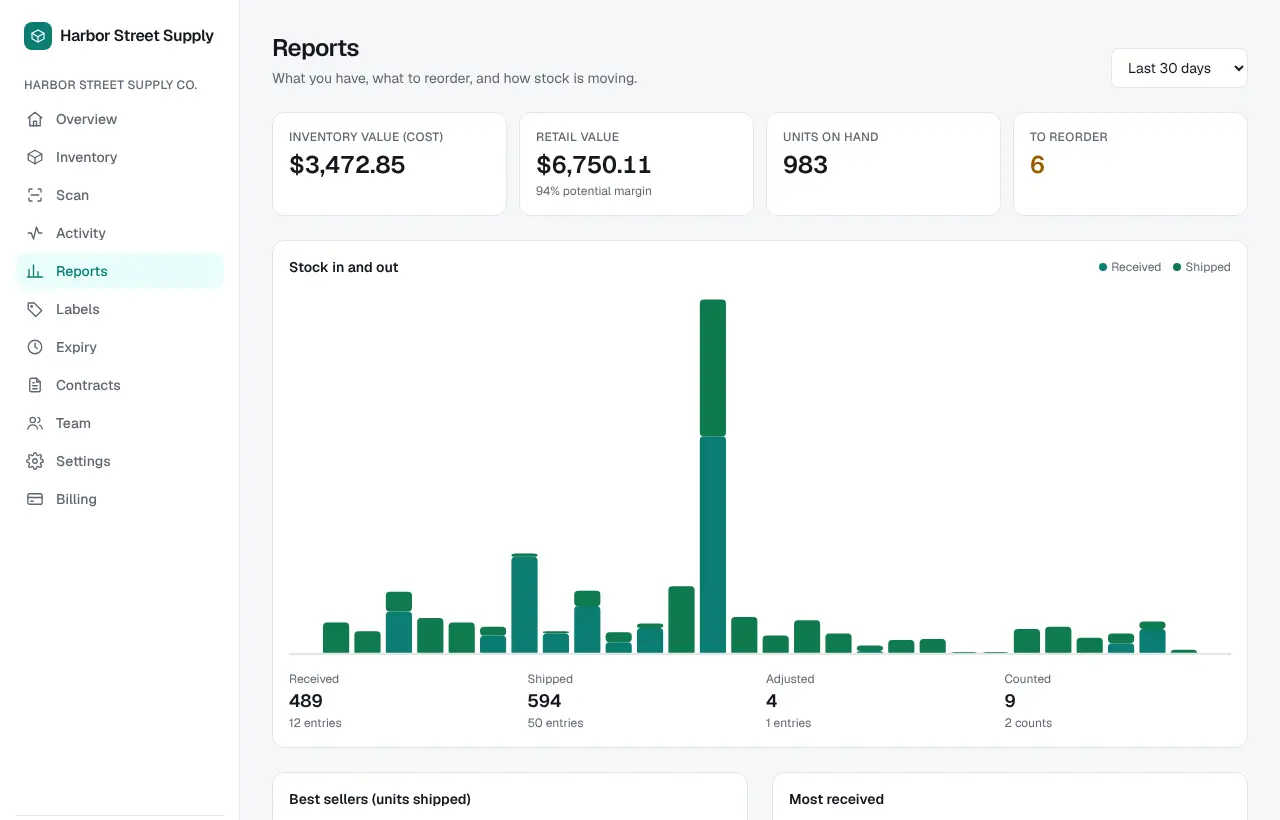Click the Reports bar chart icon
1280x820 pixels.
pos(35,271)
